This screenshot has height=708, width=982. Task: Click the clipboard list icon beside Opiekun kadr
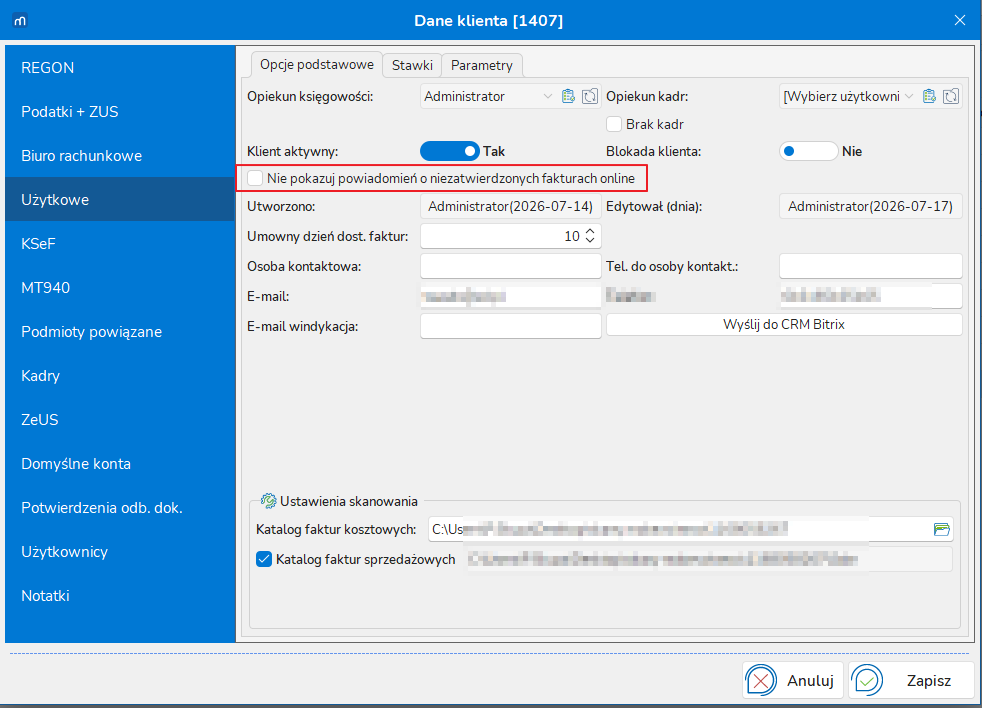click(929, 96)
